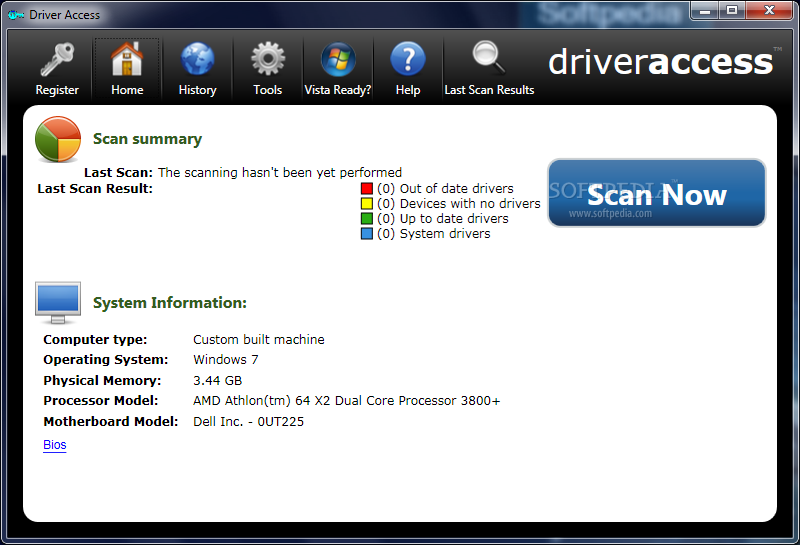
Task: Click the 'Operating System:' label
Action: click(106, 360)
